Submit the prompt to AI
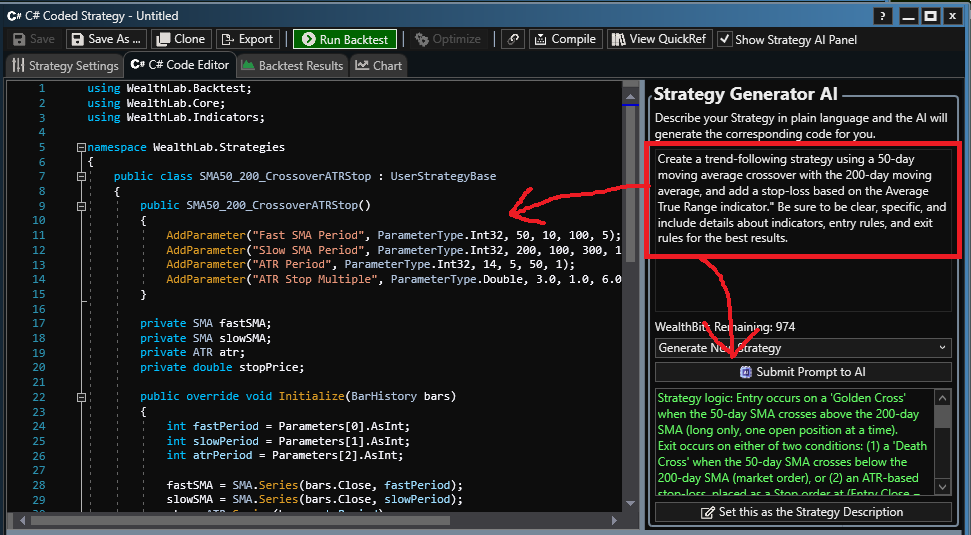 [x=803, y=372]
